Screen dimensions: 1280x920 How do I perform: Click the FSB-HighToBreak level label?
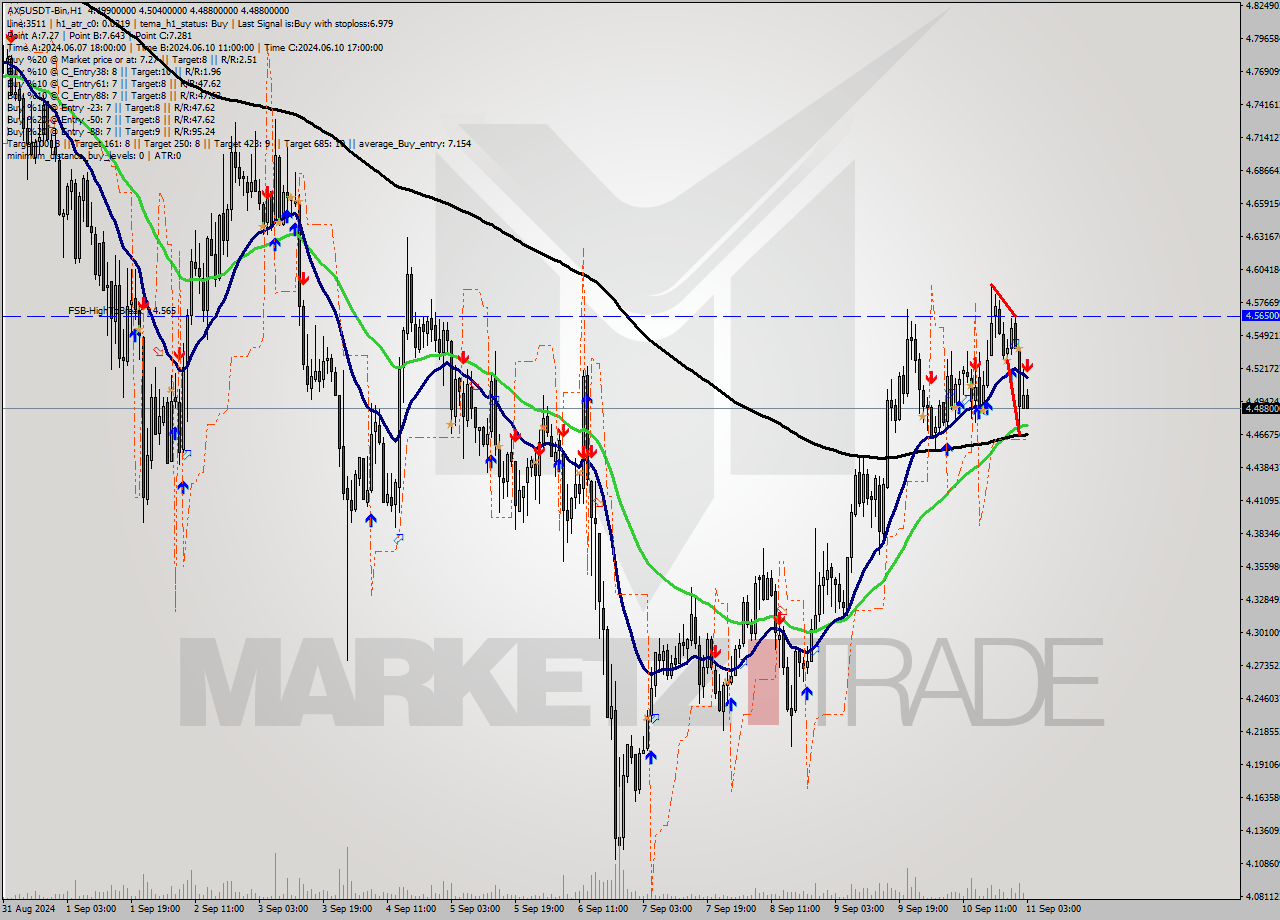coord(122,311)
